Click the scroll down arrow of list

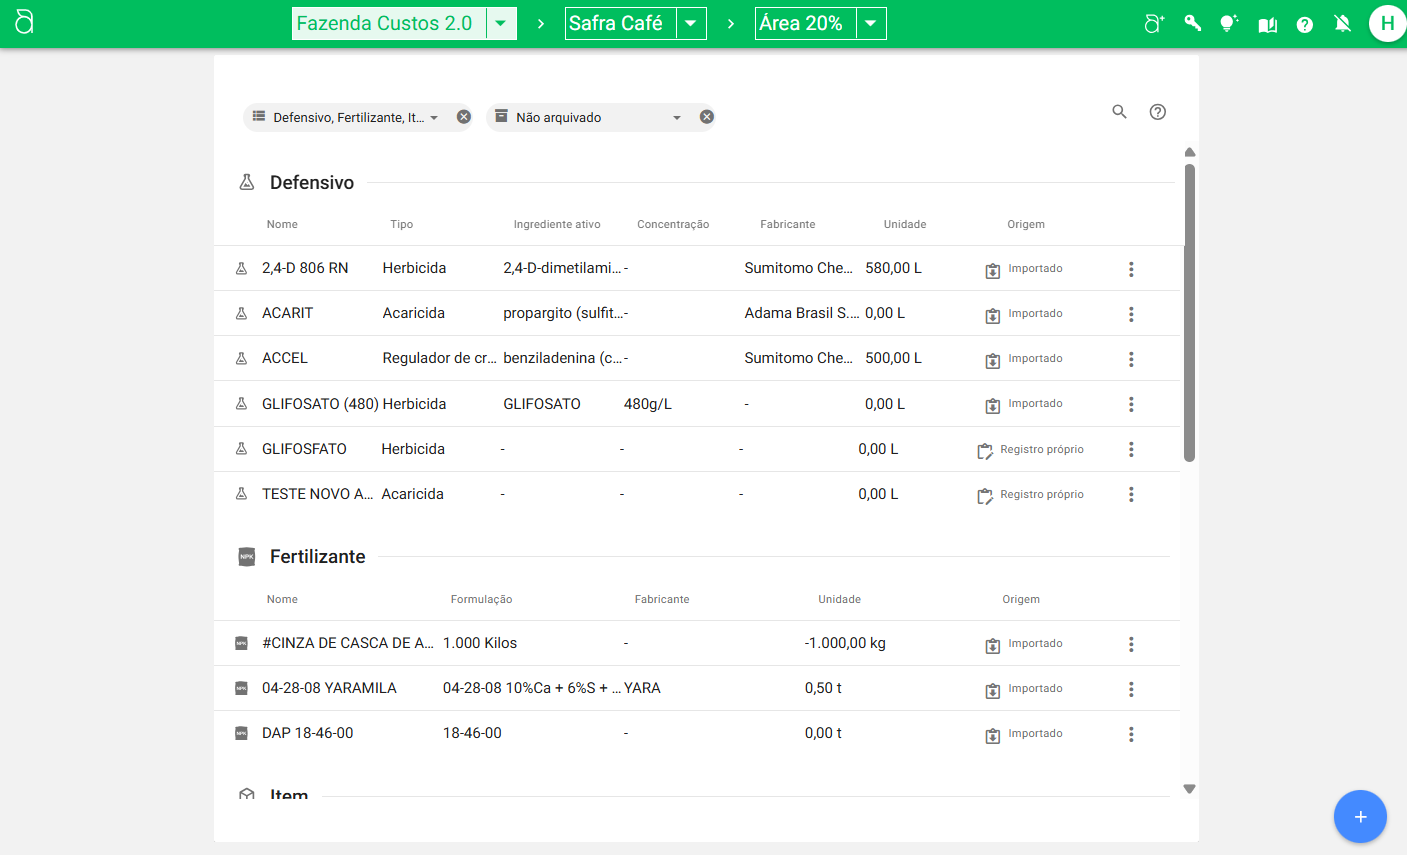[1189, 789]
